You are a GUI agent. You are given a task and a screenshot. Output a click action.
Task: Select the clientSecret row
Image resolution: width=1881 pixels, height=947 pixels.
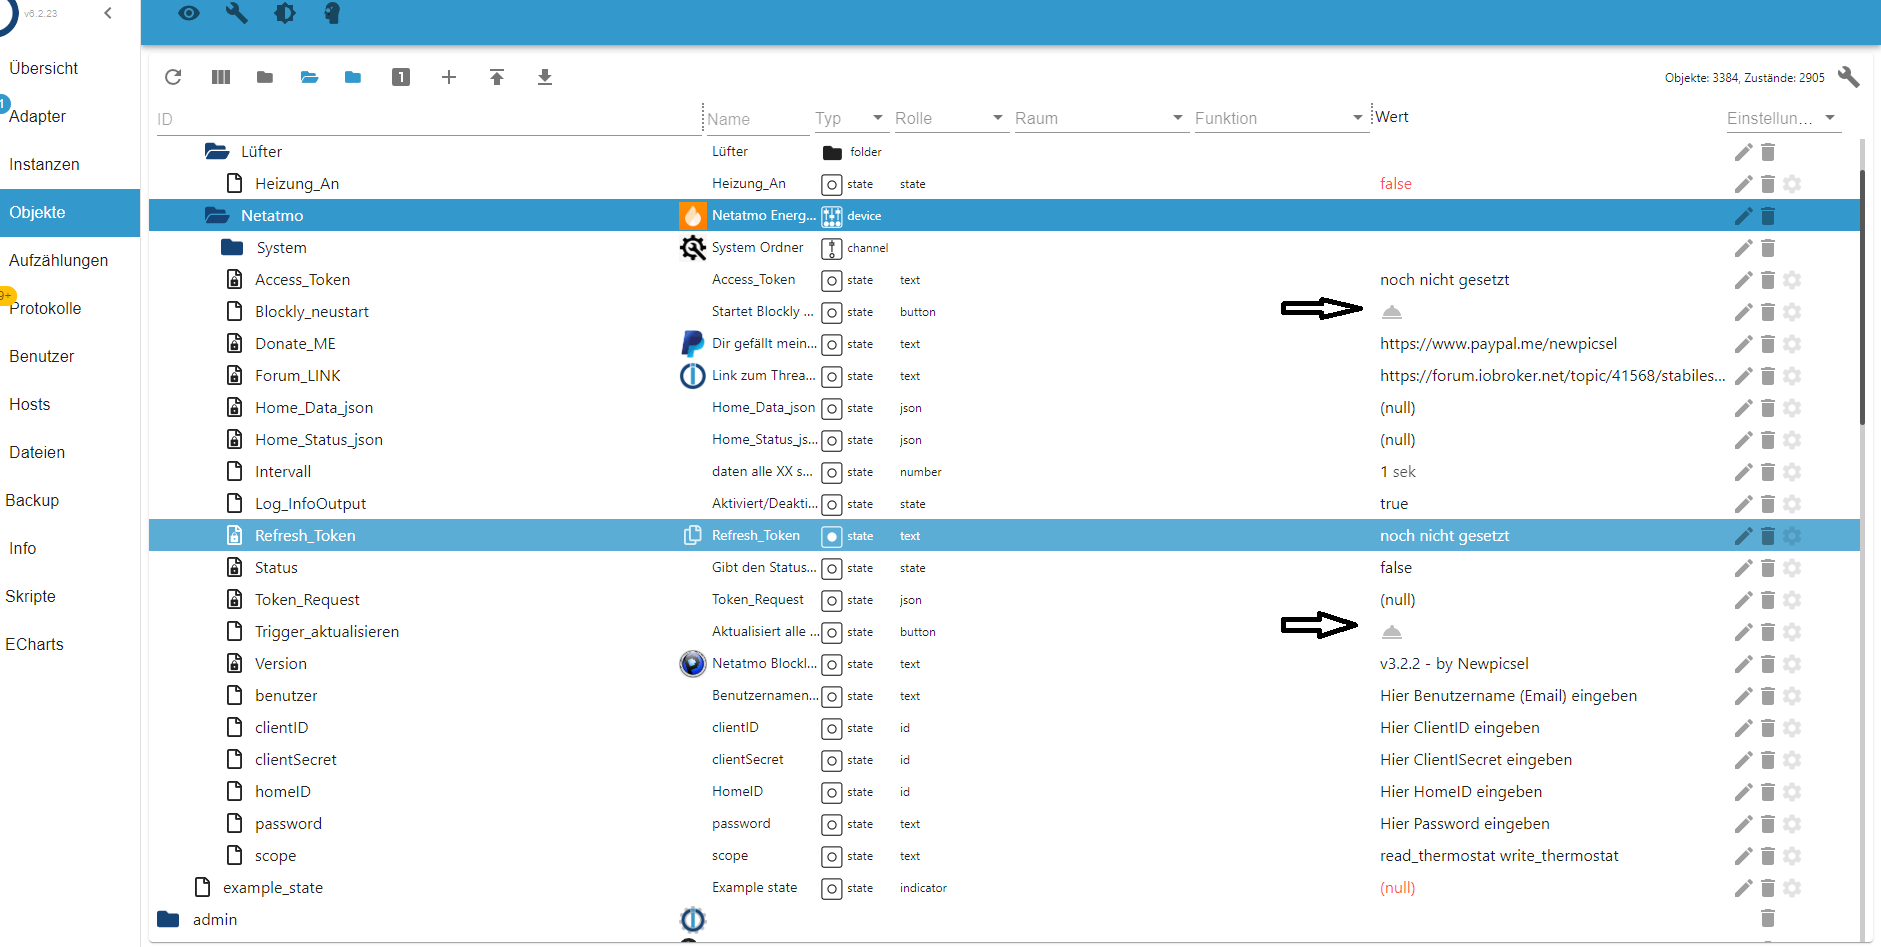click(x=1004, y=760)
